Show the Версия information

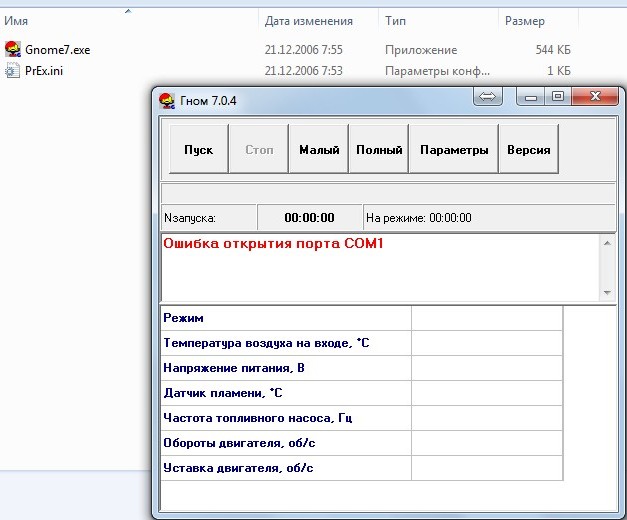[x=529, y=149]
